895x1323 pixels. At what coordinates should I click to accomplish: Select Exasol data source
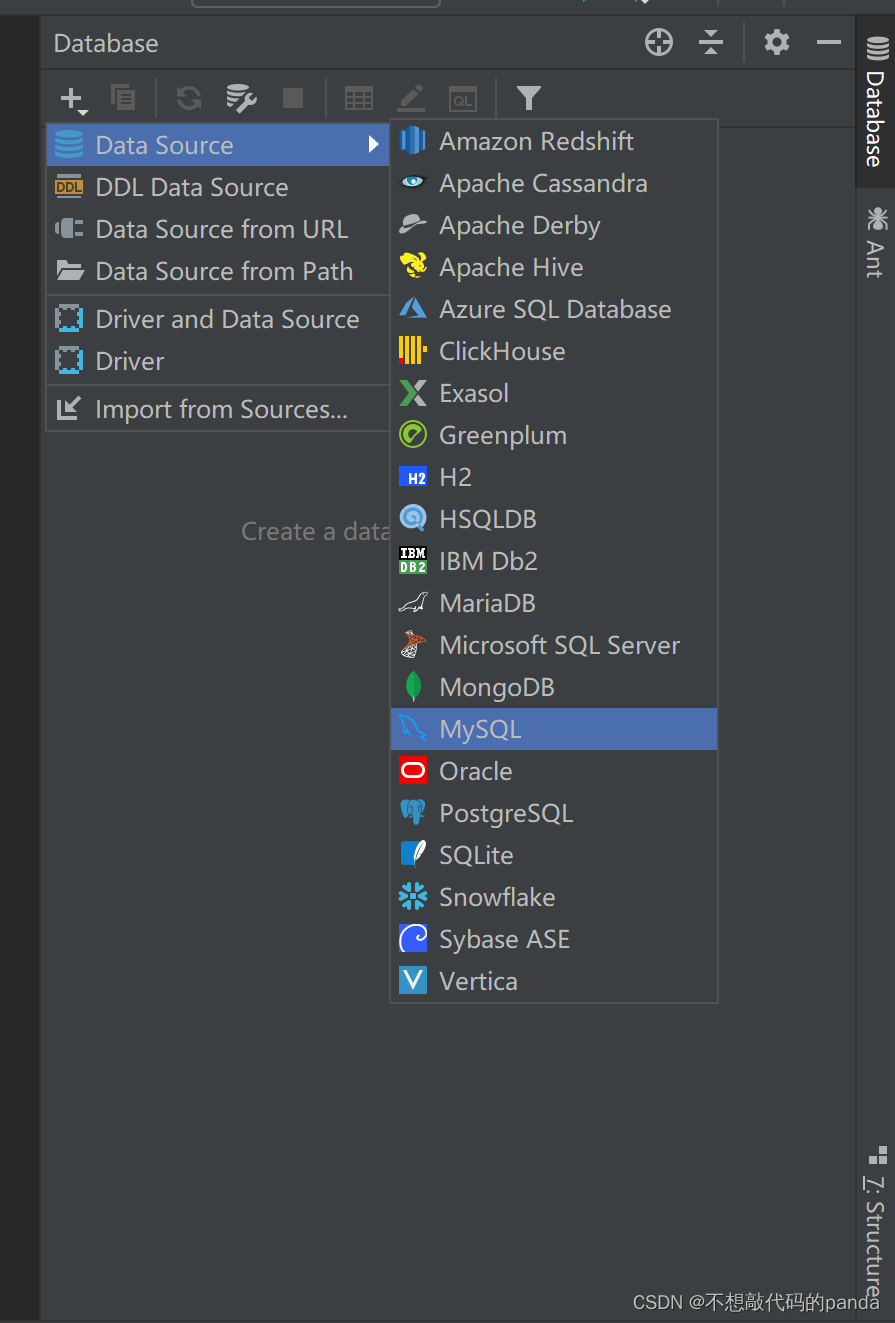[554, 393]
